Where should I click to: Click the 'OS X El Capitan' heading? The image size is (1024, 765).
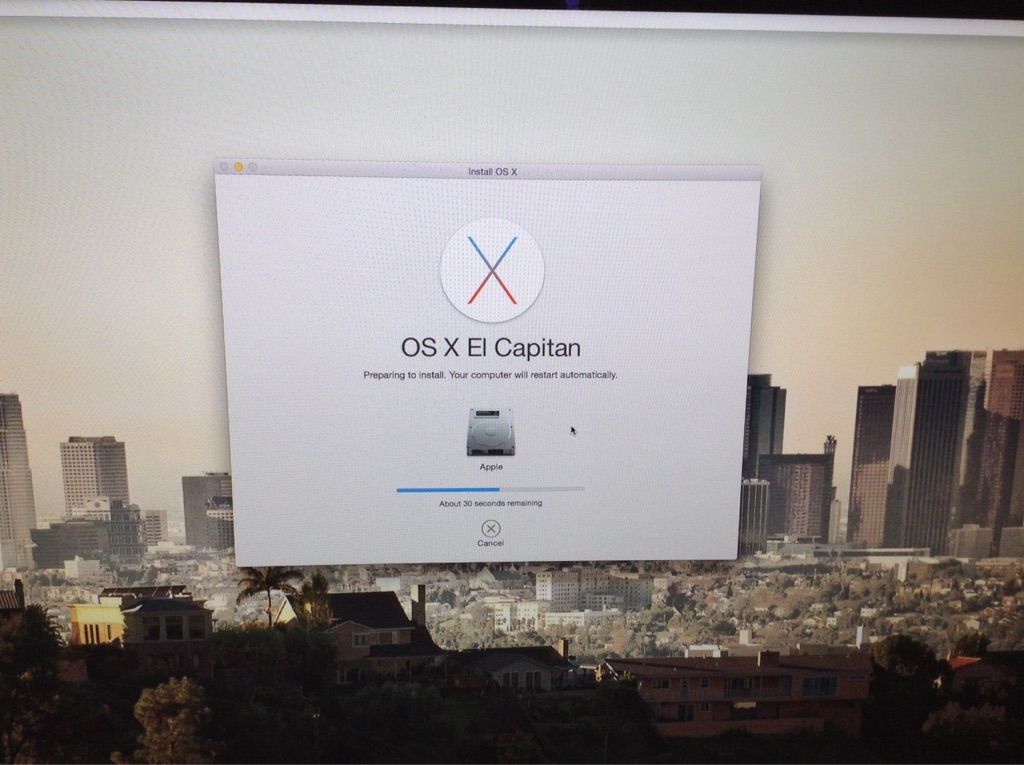click(490, 348)
